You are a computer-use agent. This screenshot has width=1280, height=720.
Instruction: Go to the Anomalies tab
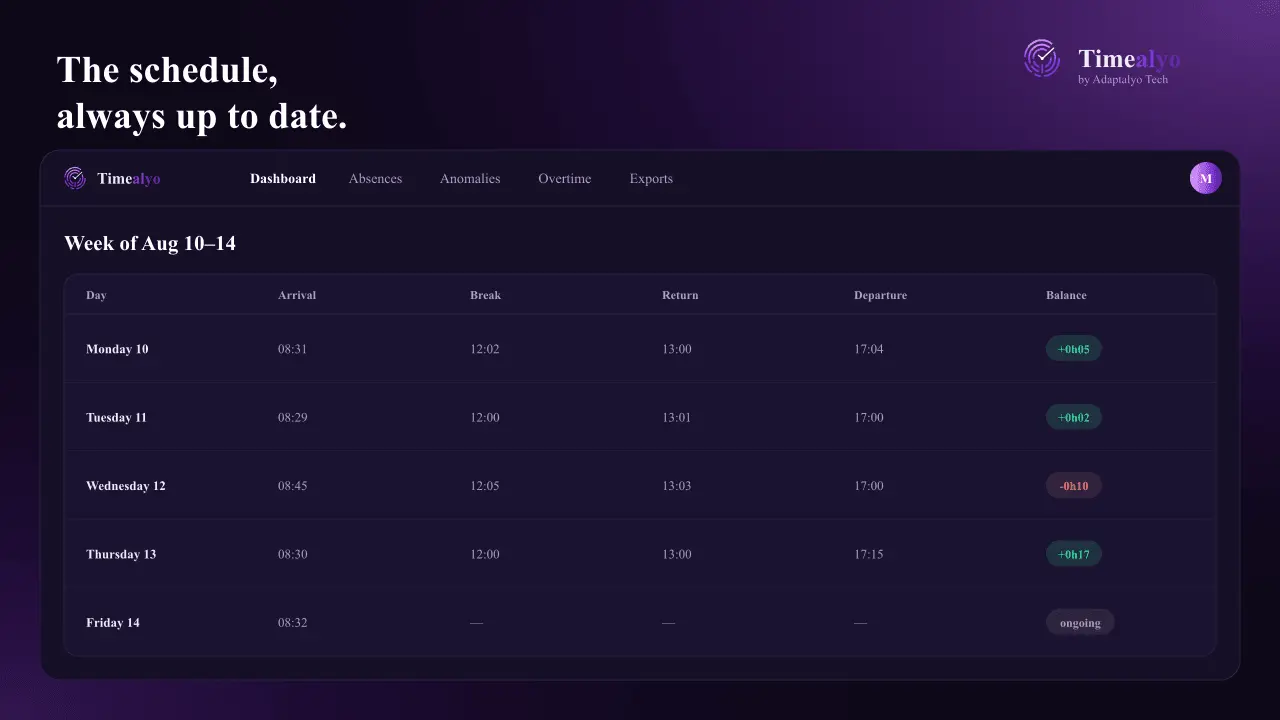tap(470, 179)
